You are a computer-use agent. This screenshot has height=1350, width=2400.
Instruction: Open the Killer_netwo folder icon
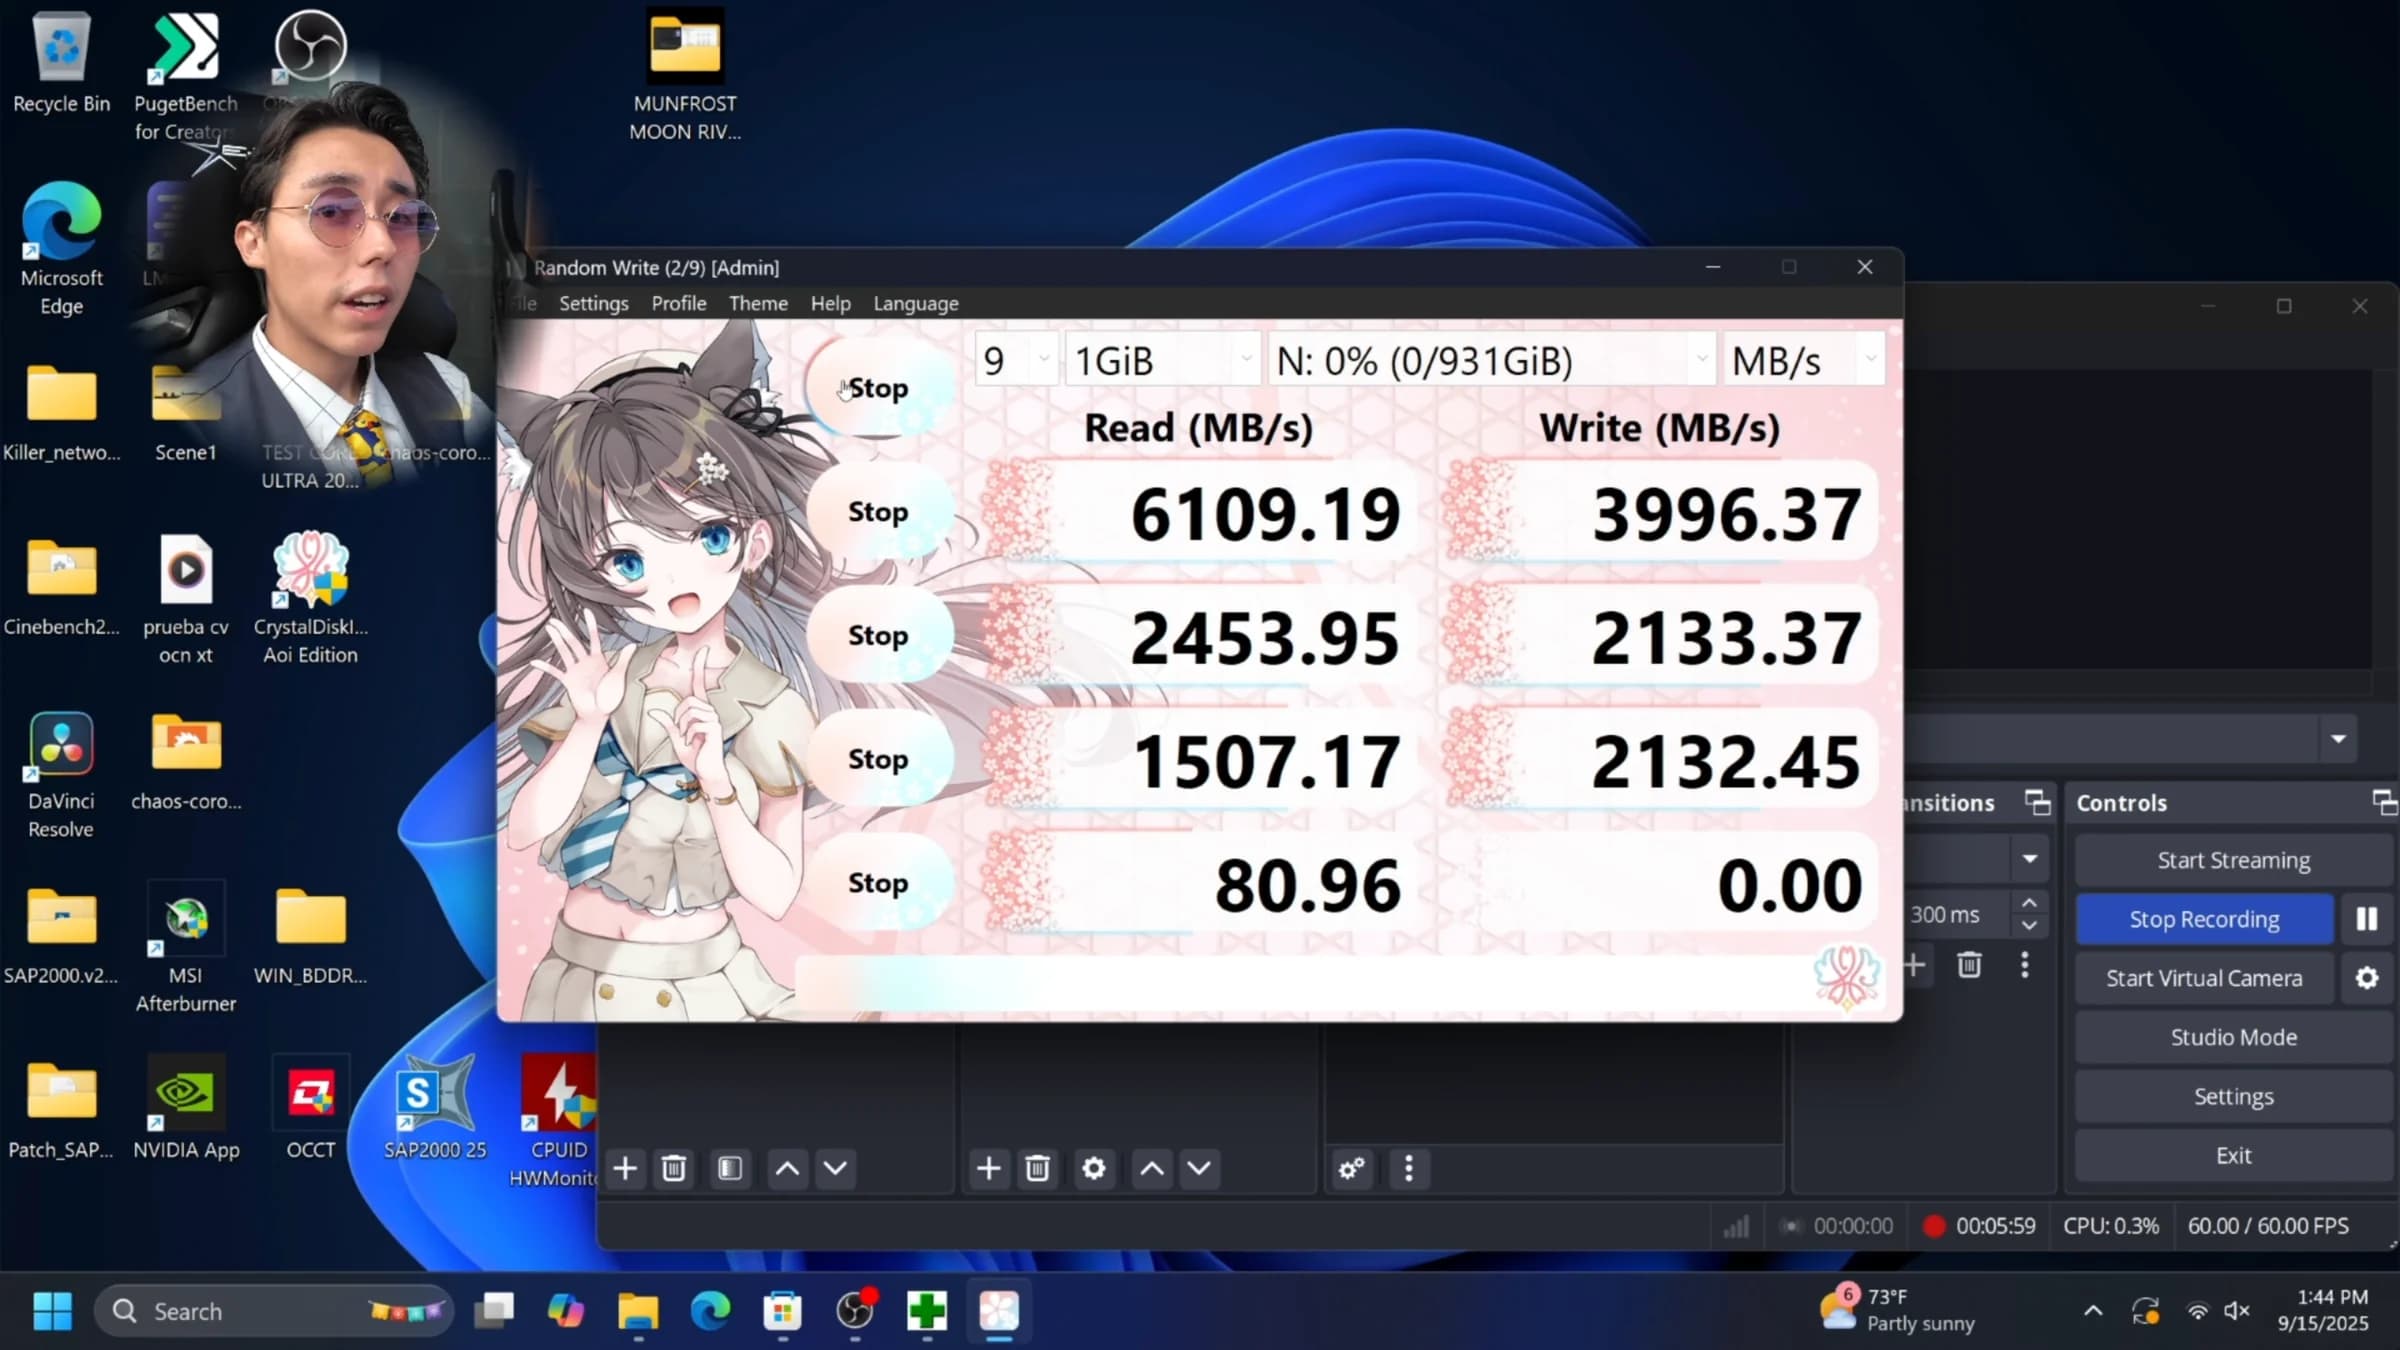click(61, 412)
